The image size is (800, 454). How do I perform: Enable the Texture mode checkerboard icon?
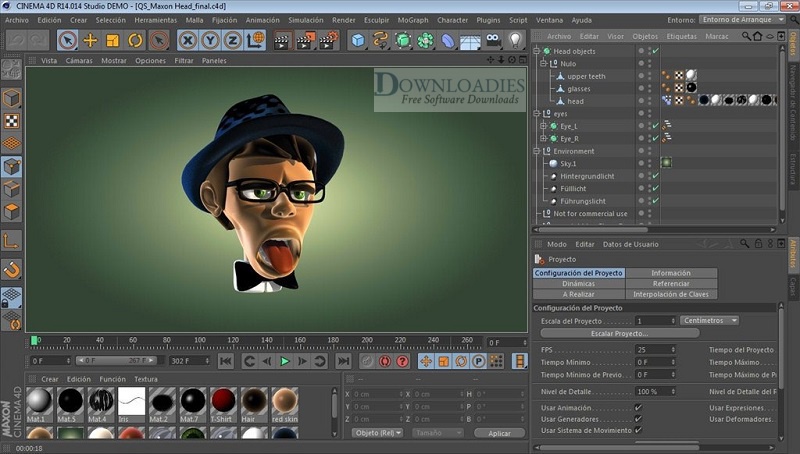click(11, 120)
